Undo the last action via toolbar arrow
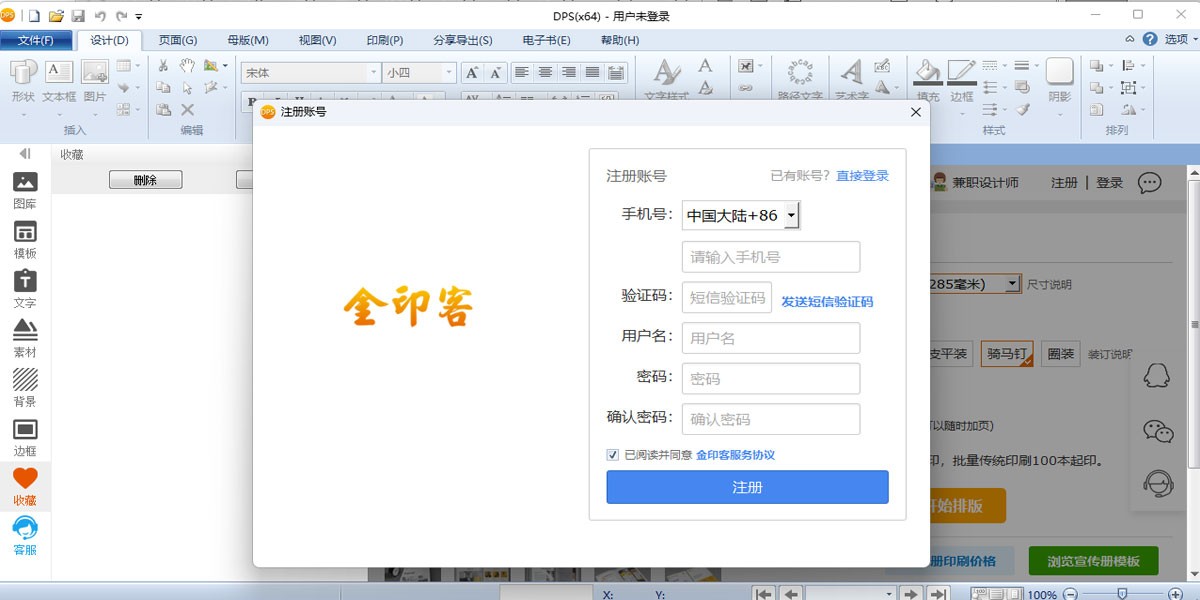1200x600 pixels. coord(100,16)
